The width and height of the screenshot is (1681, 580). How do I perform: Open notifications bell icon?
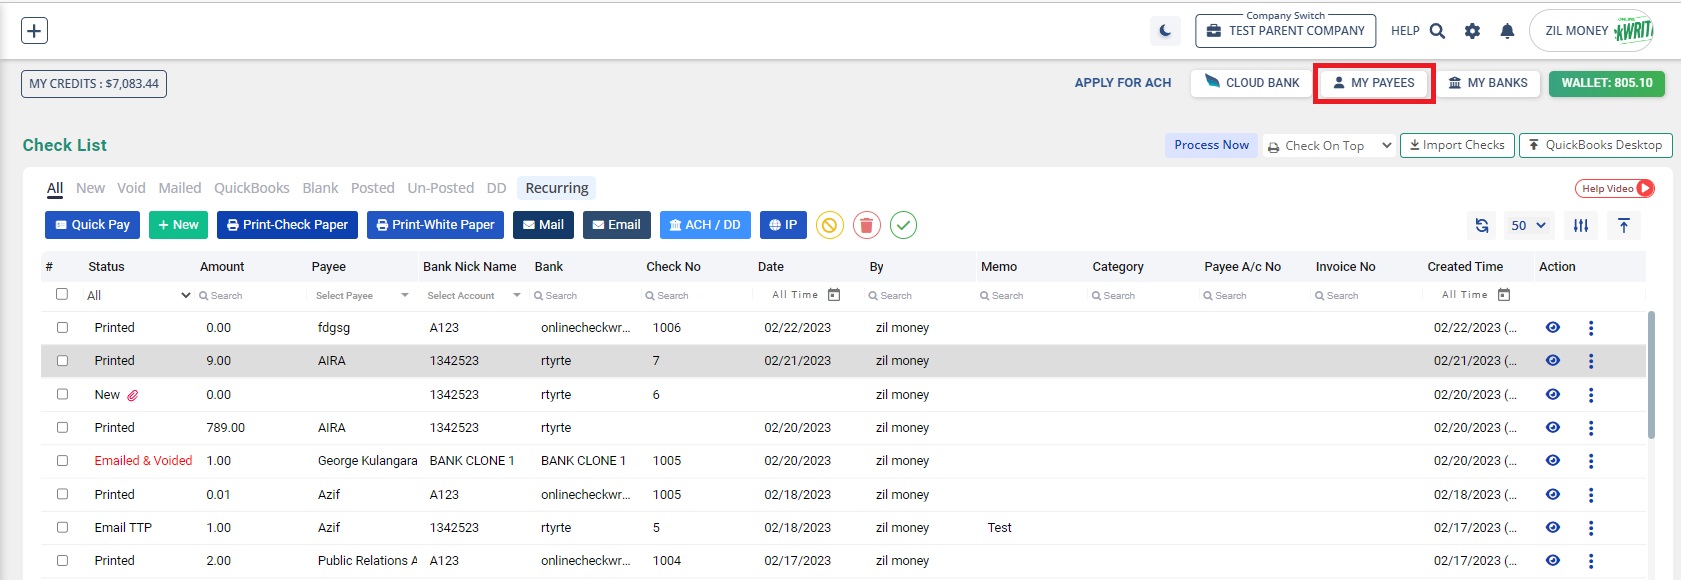[x=1507, y=31]
